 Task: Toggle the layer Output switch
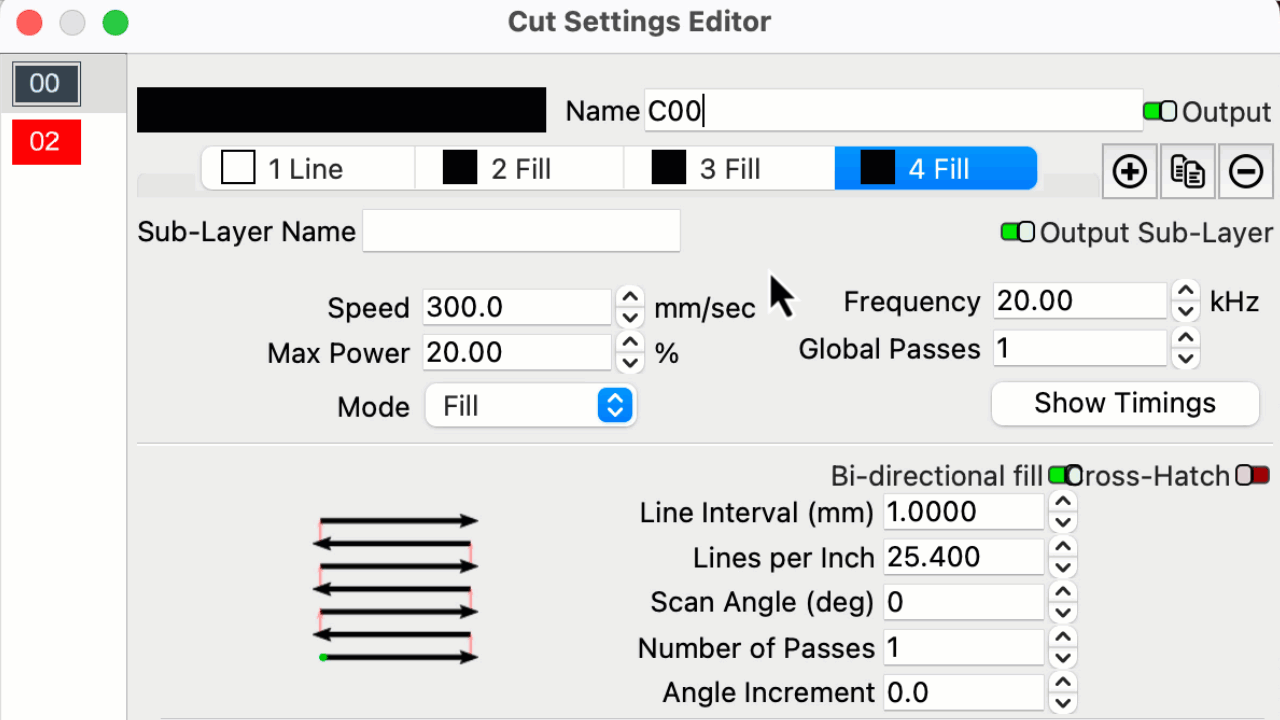pos(1160,111)
